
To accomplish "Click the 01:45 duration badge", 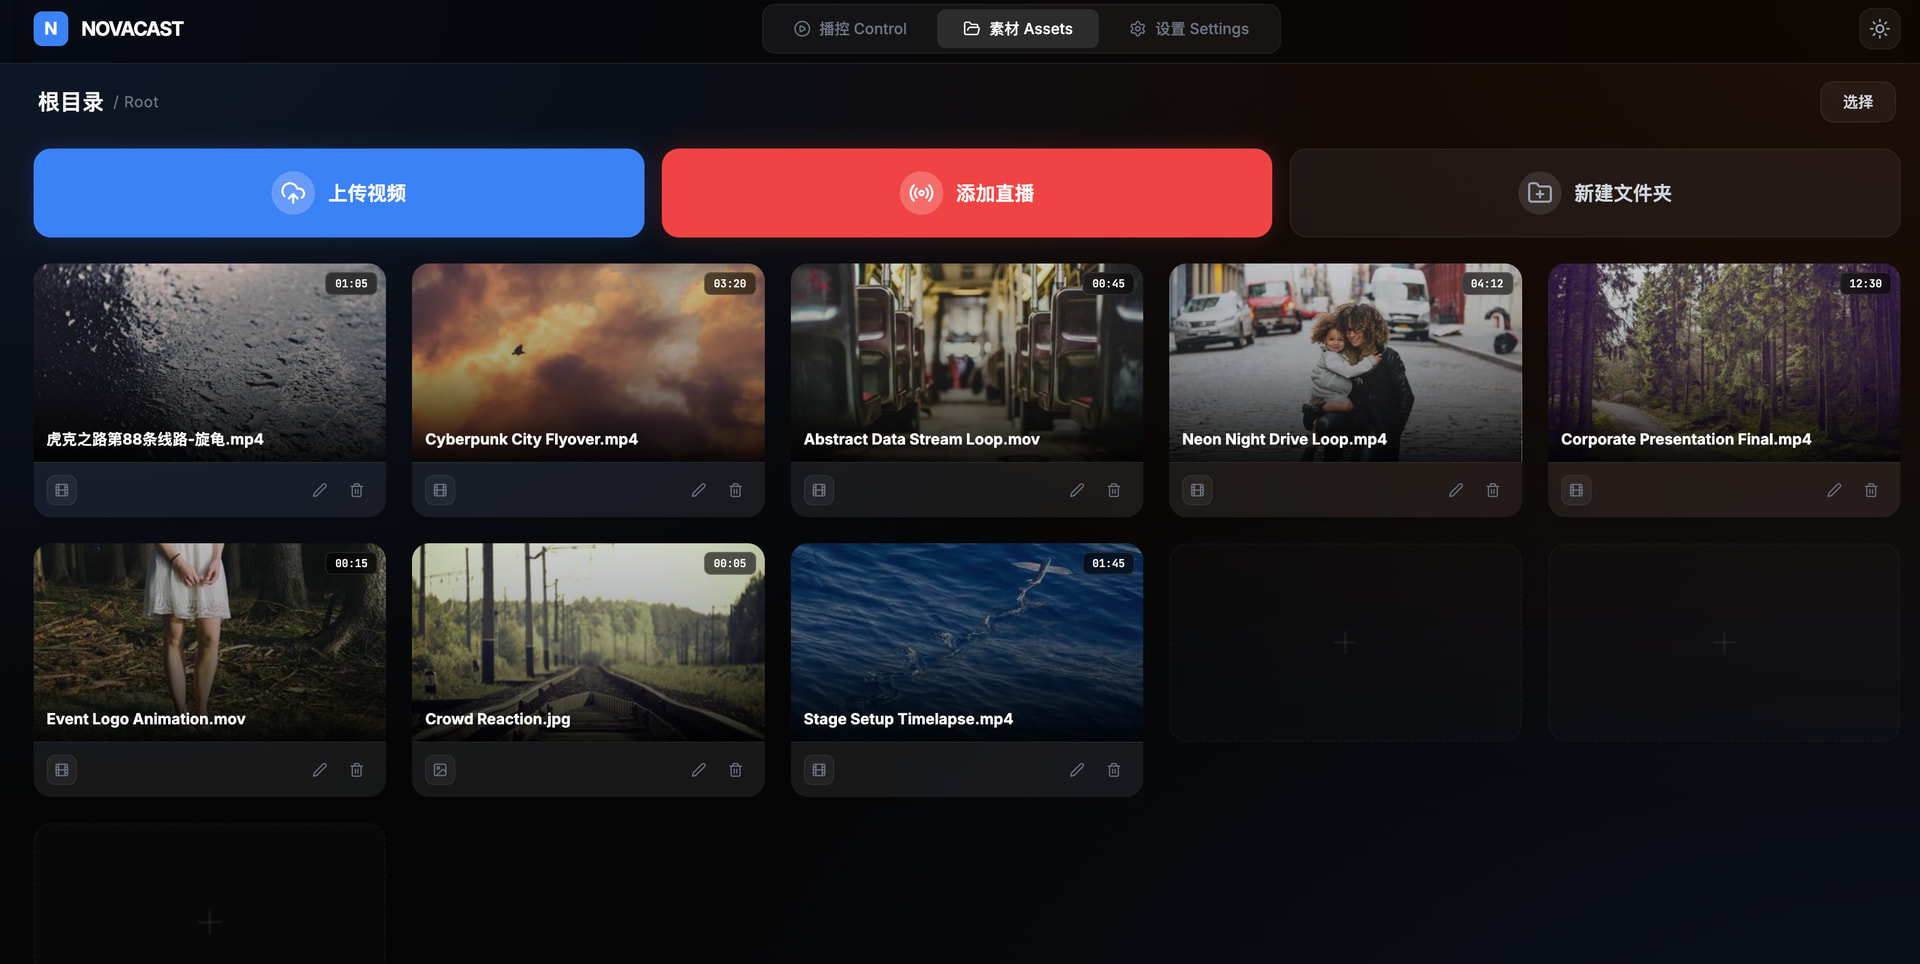I will (1108, 564).
